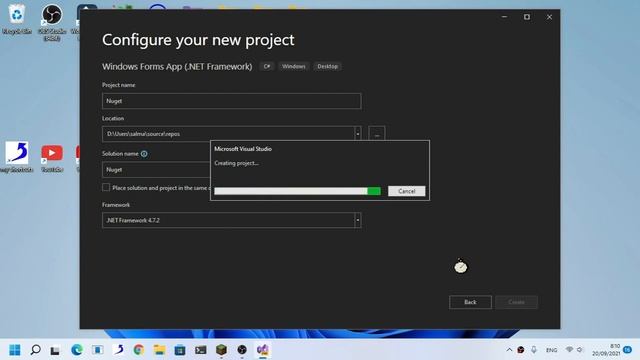This screenshot has height=360, width=640.
Task: Click the Creating project progress bar
Action: (x=297, y=191)
